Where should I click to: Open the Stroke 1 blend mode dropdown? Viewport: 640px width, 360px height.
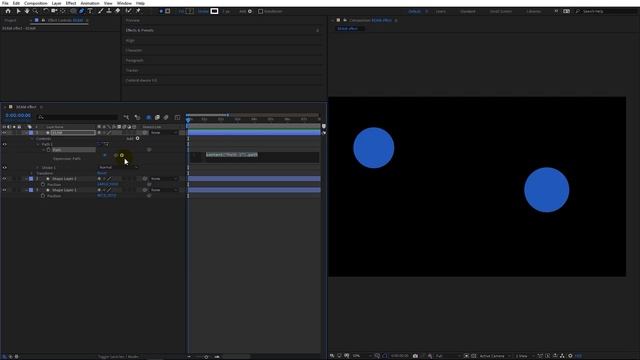click(118, 167)
